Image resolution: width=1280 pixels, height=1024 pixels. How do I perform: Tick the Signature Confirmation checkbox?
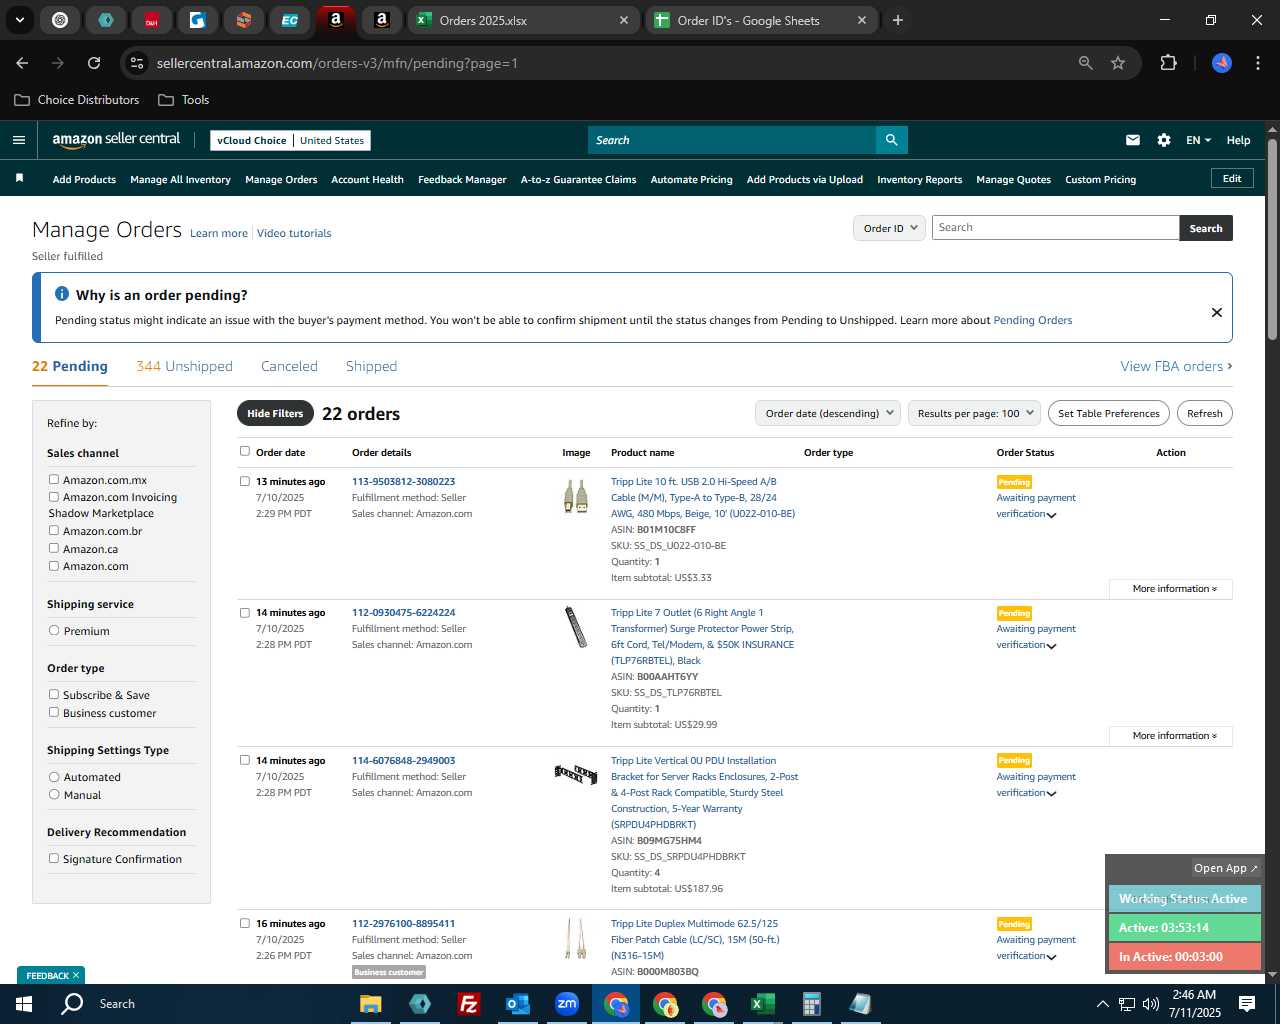[x=54, y=859]
